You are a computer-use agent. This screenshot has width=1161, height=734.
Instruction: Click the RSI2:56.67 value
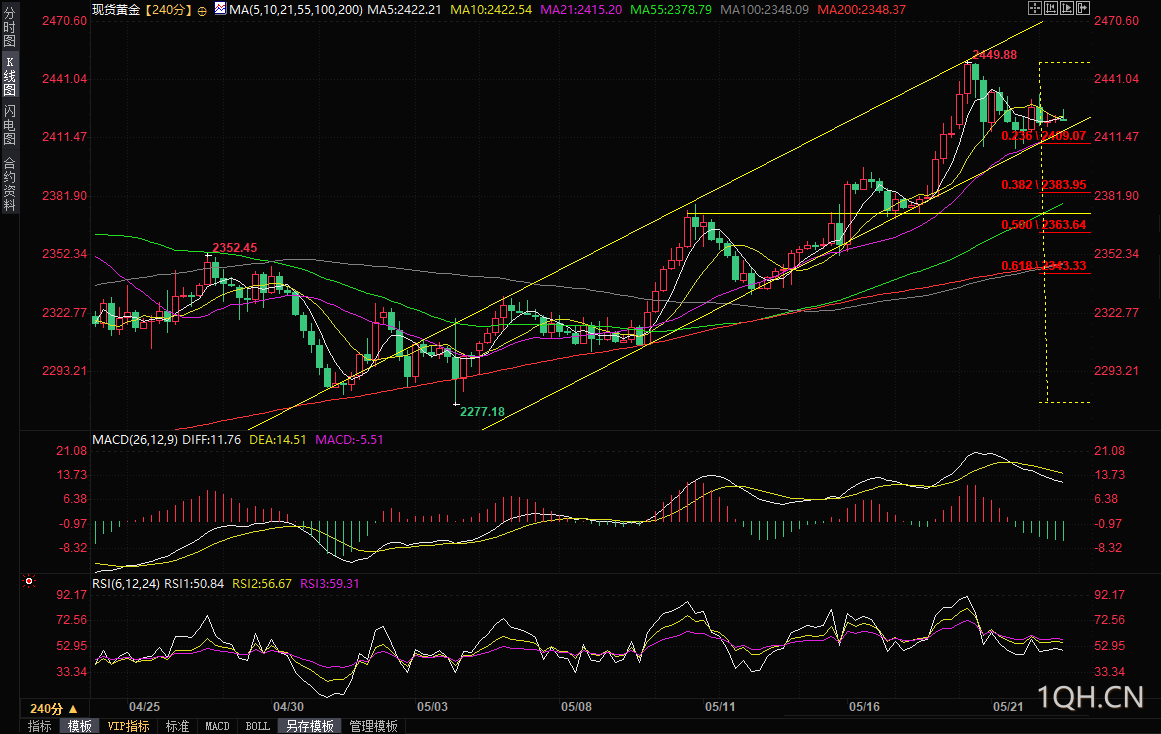pos(262,584)
